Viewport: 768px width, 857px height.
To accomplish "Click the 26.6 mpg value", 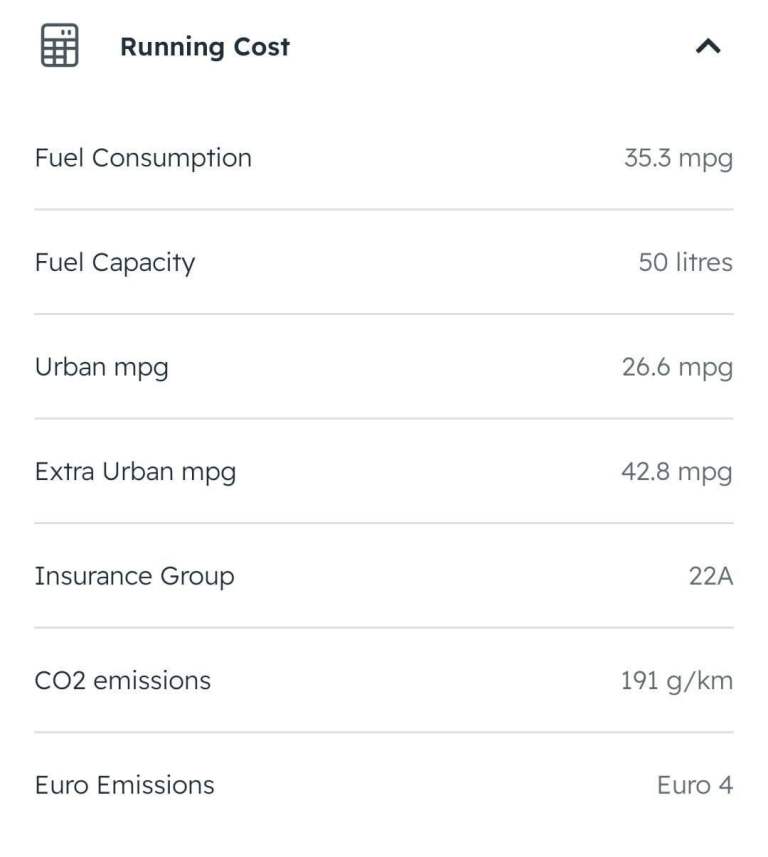I will (677, 368).
